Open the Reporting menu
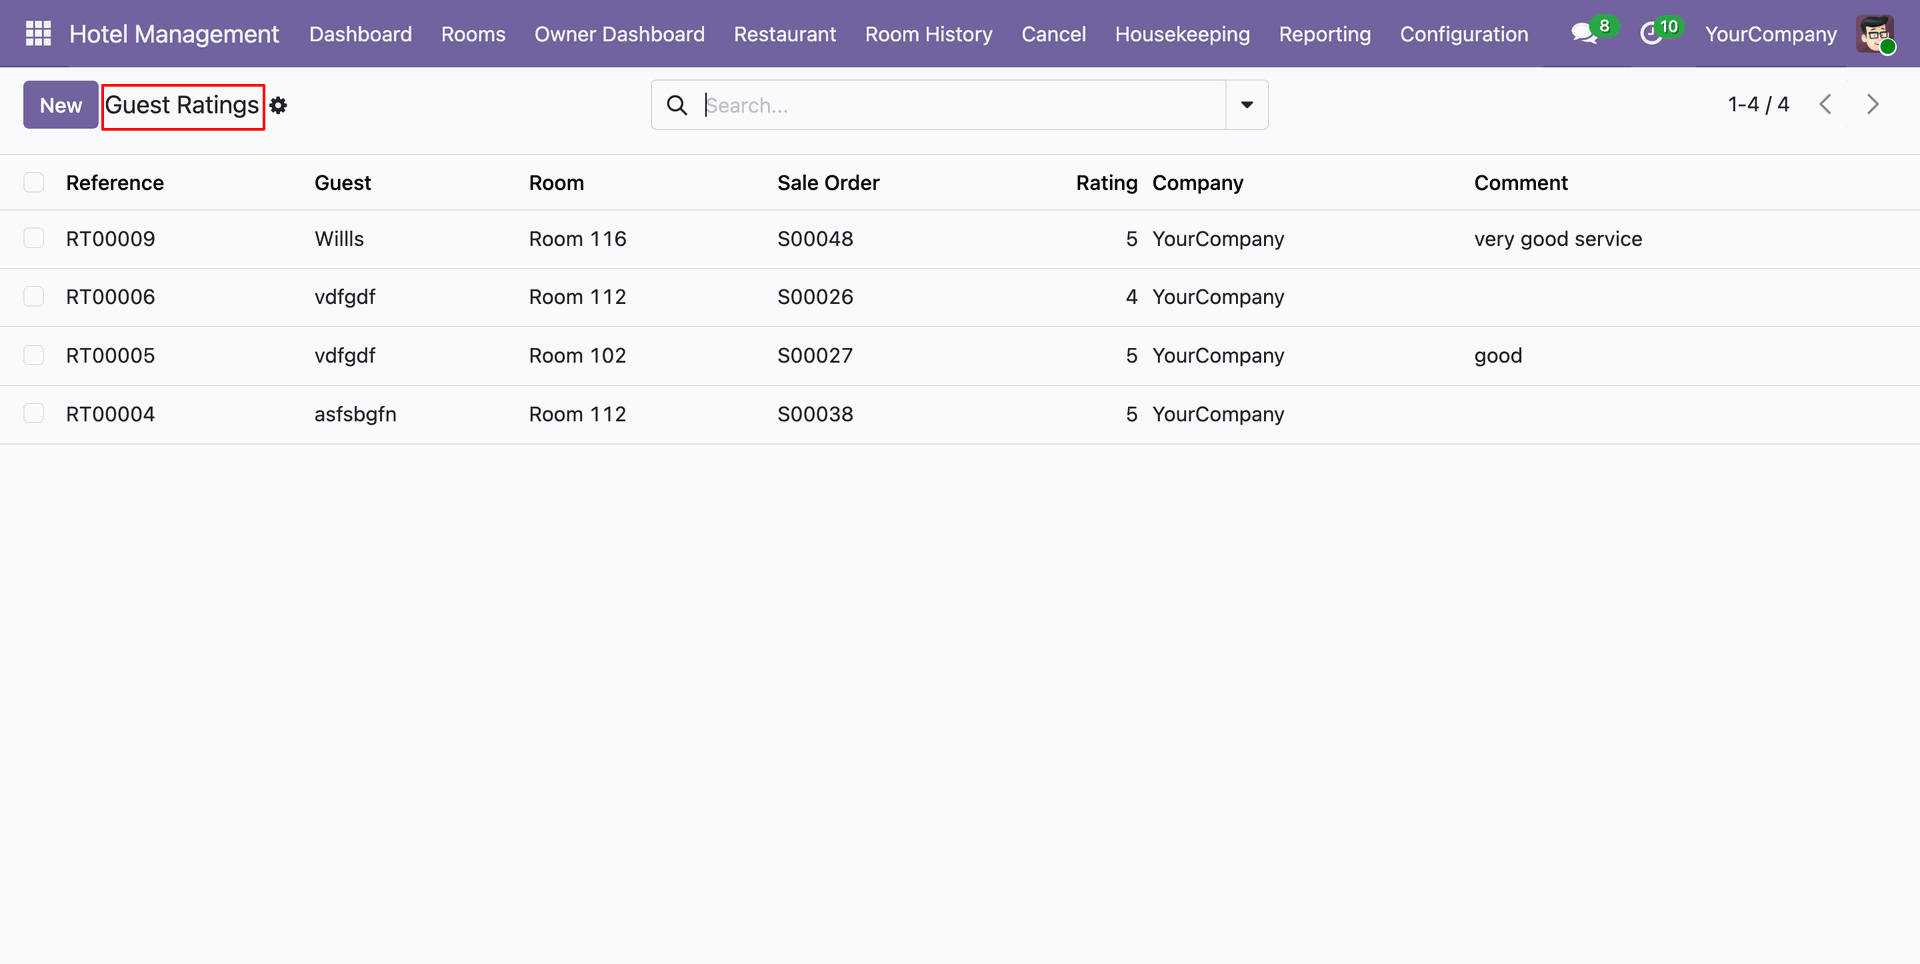The width and height of the screenshot is (1920, 964). pyautogui.click(x=1325, y=34)
